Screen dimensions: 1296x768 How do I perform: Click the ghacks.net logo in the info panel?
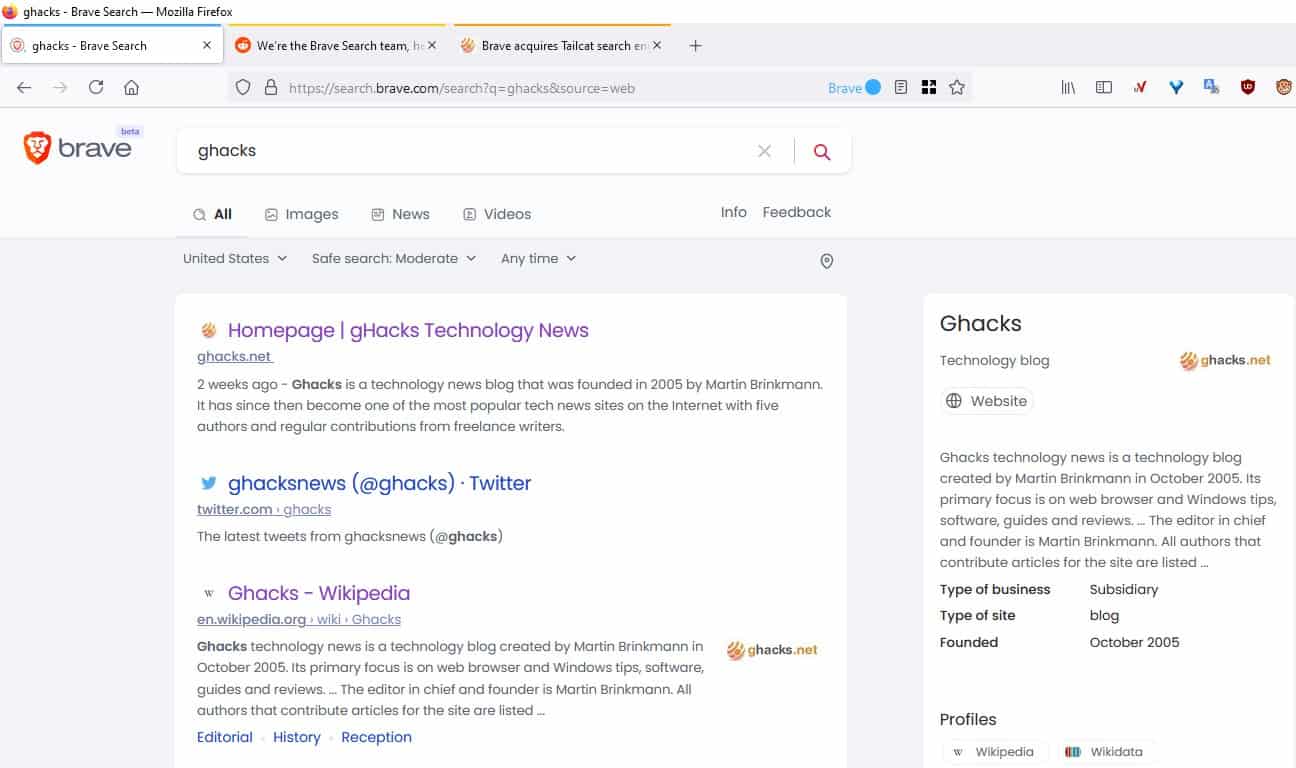coord(1225,360)
